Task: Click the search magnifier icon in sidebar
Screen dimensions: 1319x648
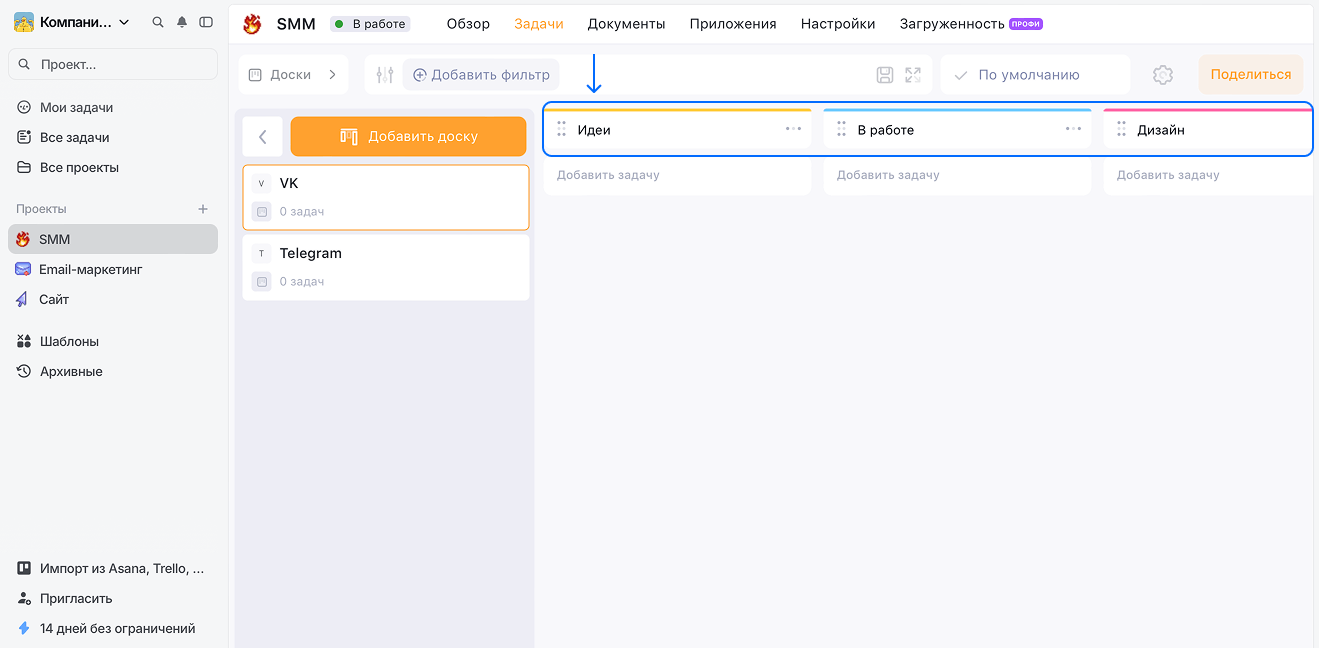Action: (158, 22)
